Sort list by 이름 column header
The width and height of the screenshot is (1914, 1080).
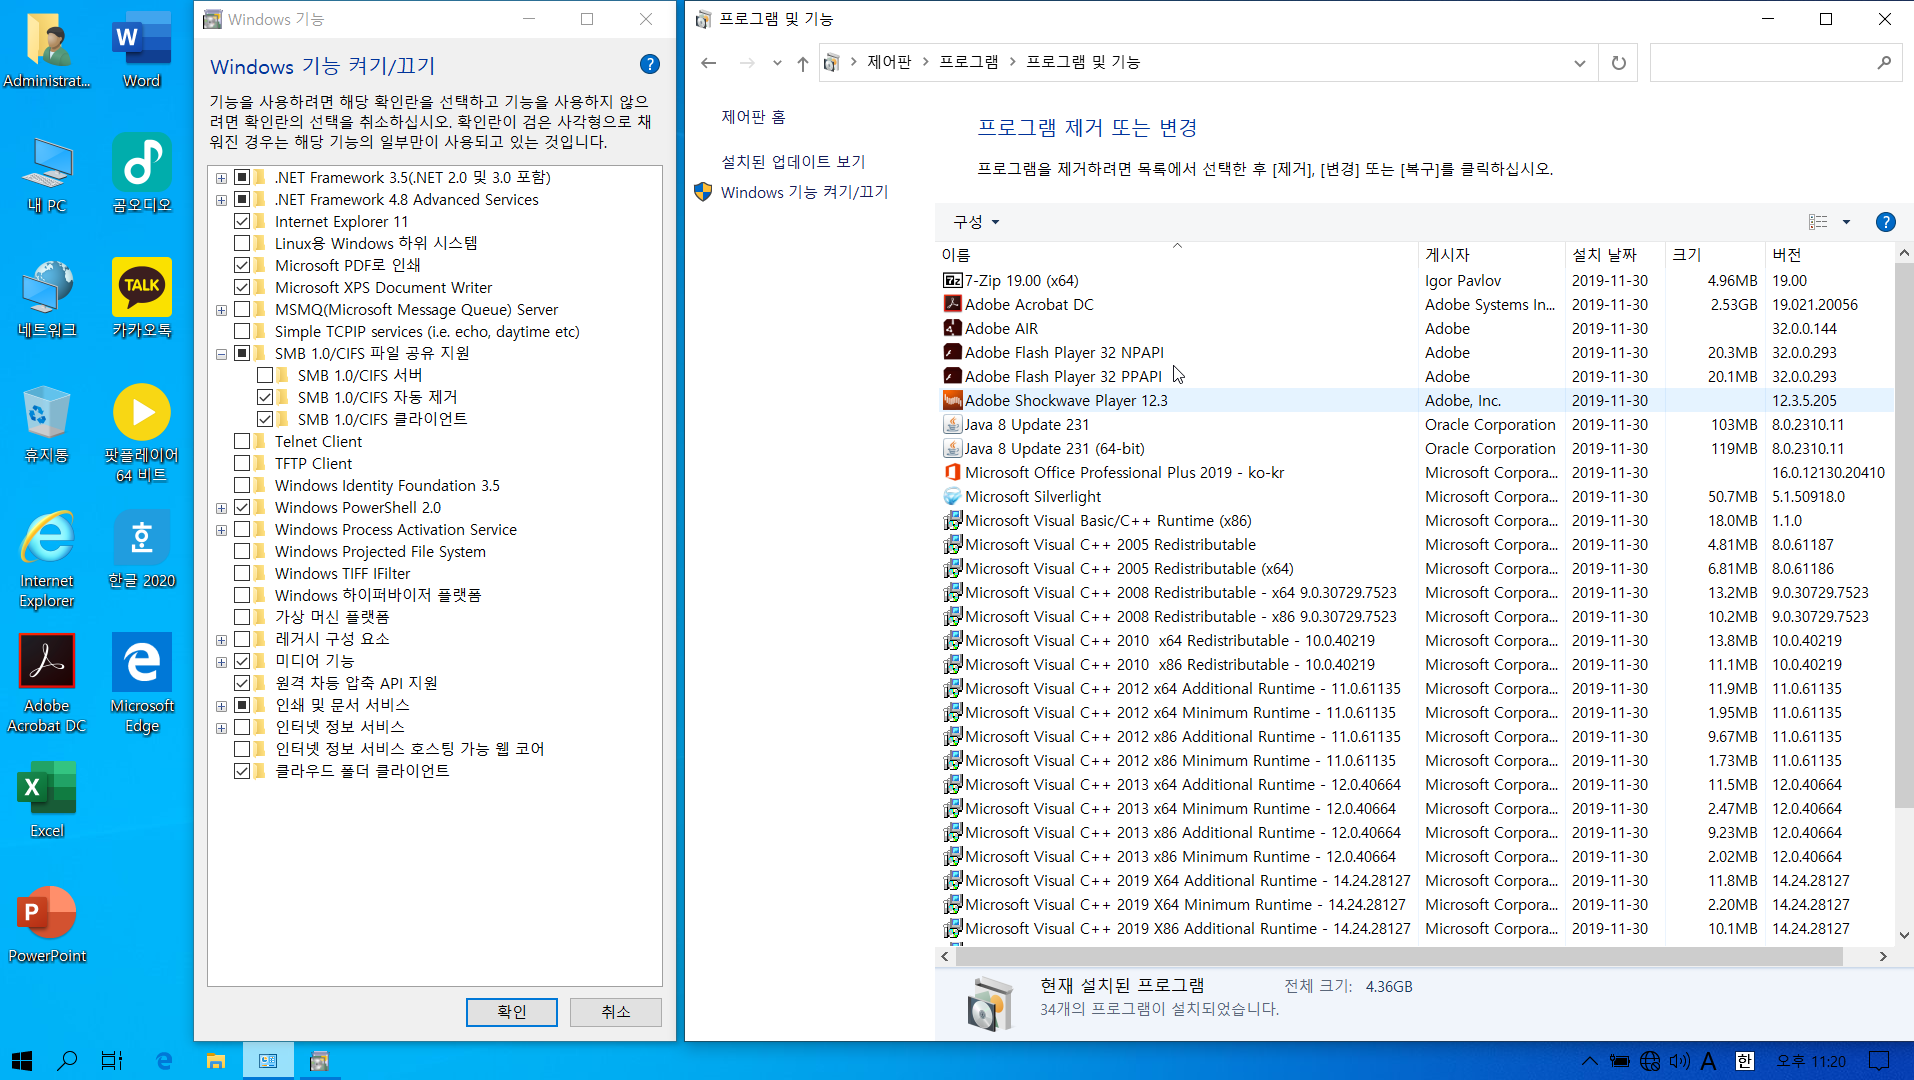point(1177,255)
